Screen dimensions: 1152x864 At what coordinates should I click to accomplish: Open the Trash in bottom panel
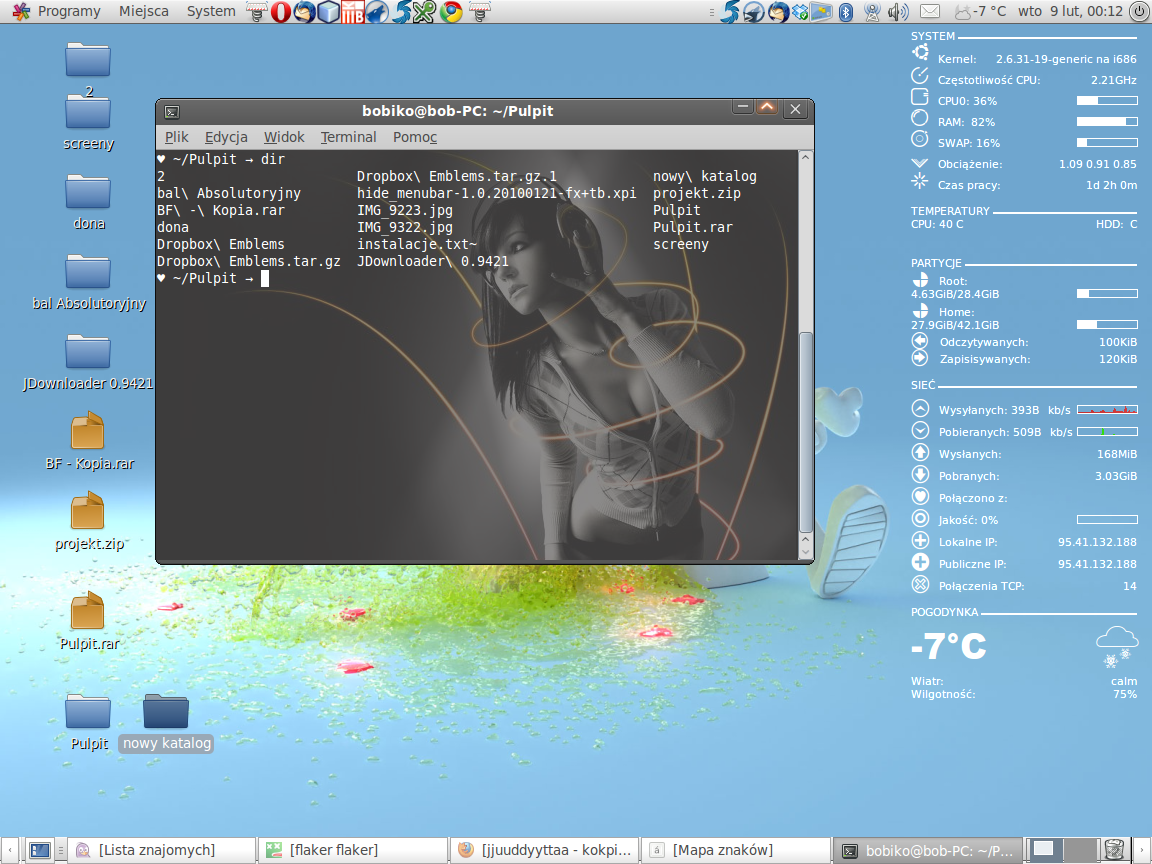[x=1116, y=850]
